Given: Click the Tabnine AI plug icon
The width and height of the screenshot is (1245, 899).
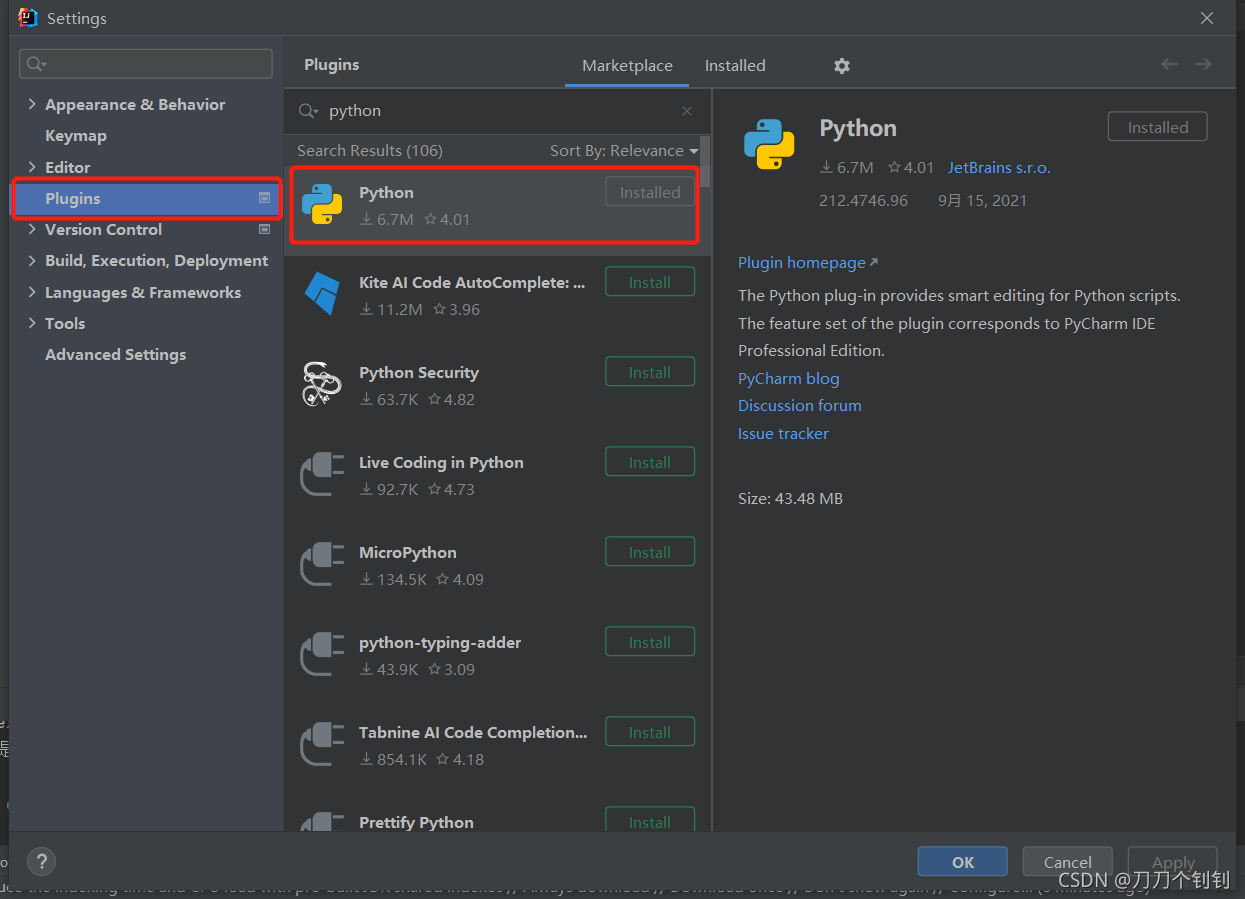Looking at the screenshot, I should (x=322, y=744).
